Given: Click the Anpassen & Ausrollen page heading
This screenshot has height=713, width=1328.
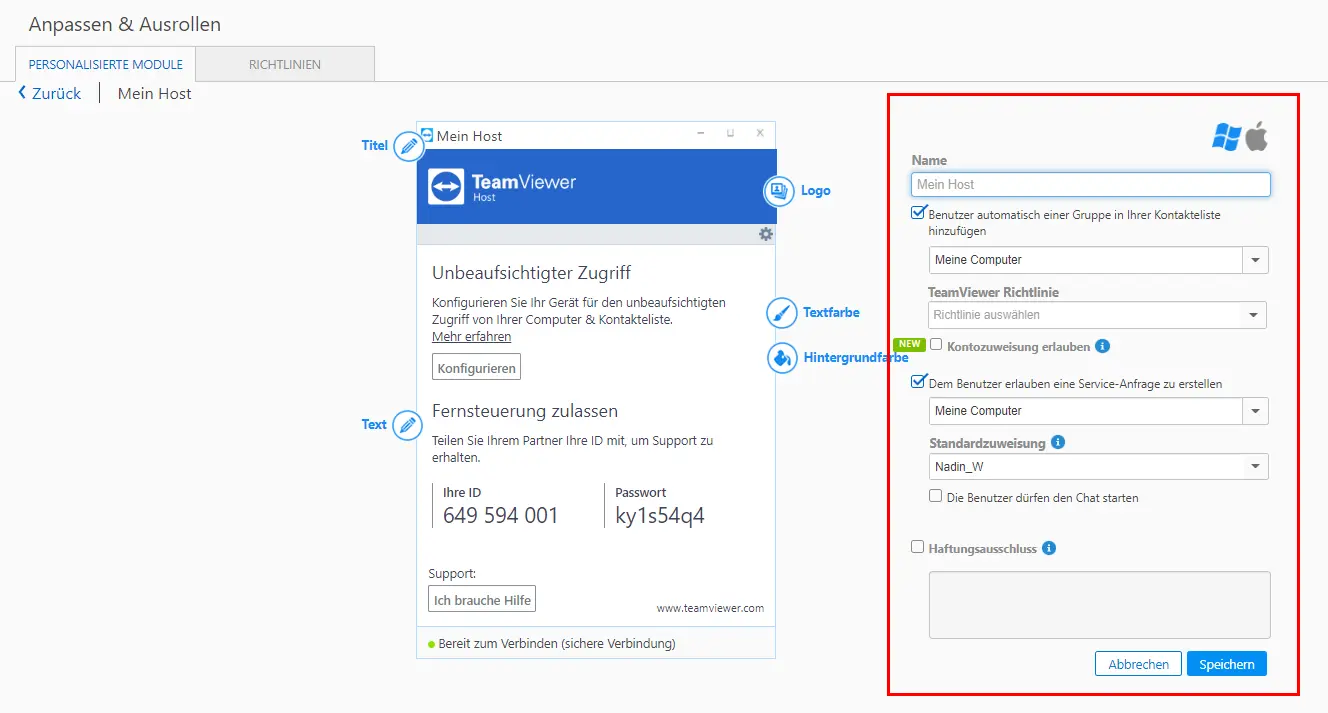Looking at the screenshot, I should click(125, 24).
